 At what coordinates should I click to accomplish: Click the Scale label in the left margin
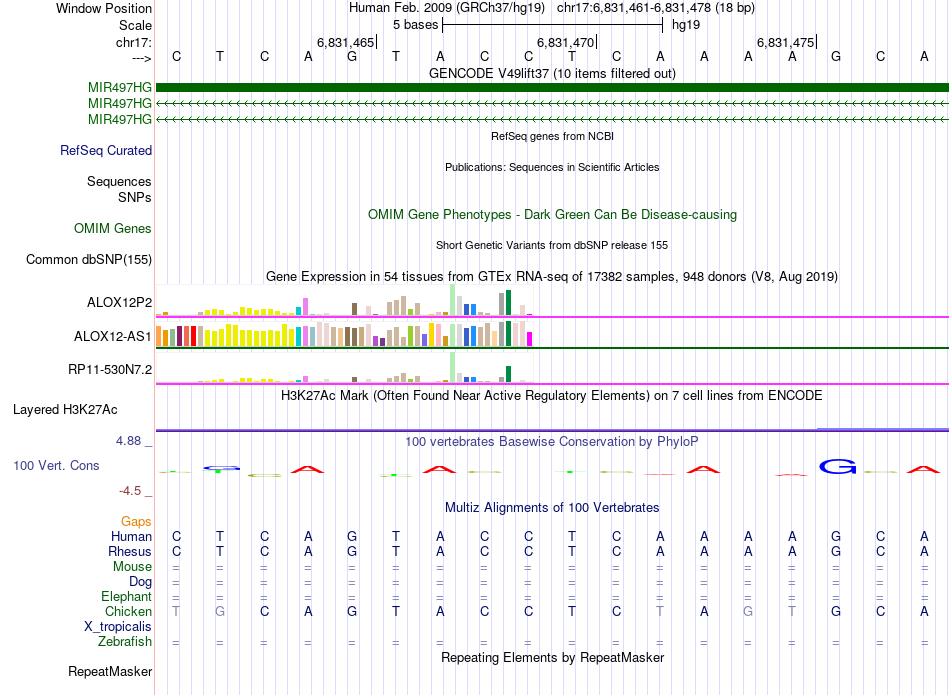tap(135, 25)
